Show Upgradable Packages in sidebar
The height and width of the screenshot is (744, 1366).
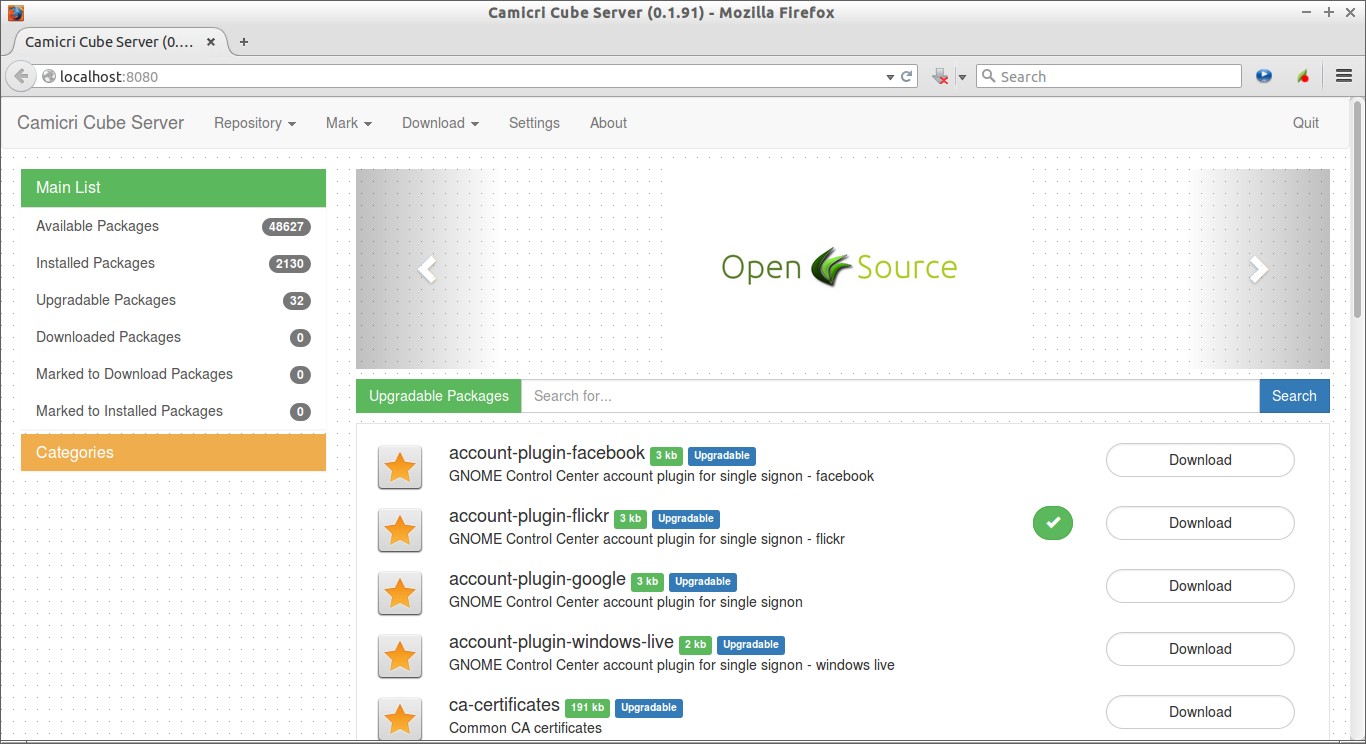173,300
